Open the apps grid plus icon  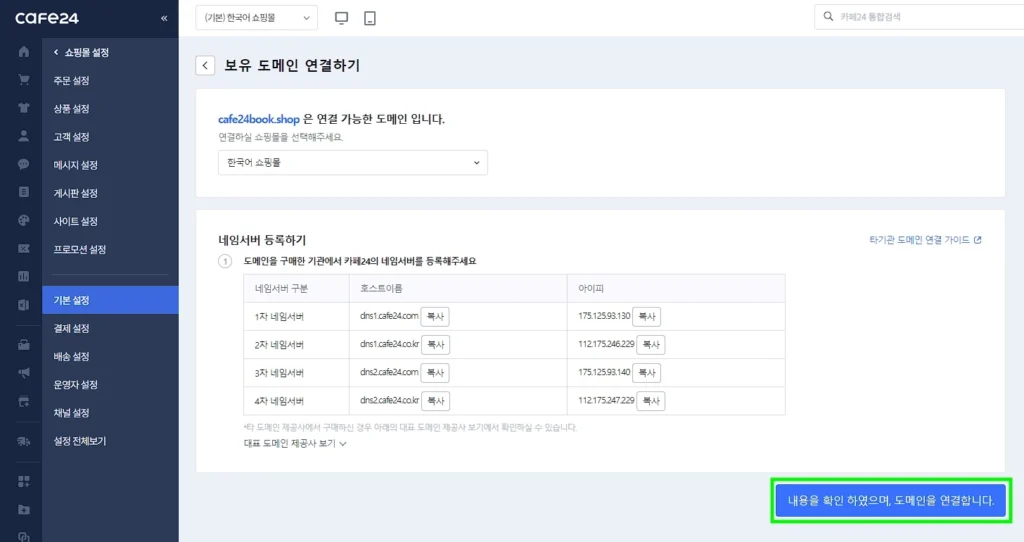click(24, 481)
